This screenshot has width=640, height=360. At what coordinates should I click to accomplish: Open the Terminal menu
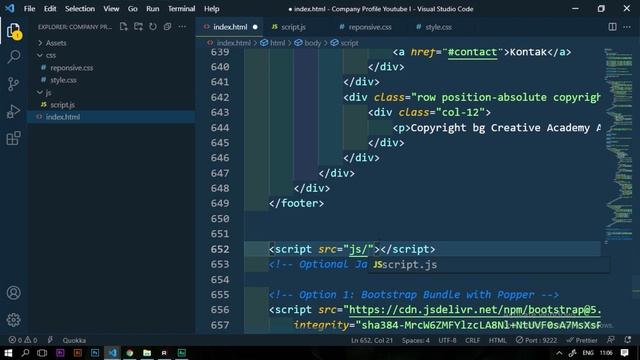click(x=182, y=9)
